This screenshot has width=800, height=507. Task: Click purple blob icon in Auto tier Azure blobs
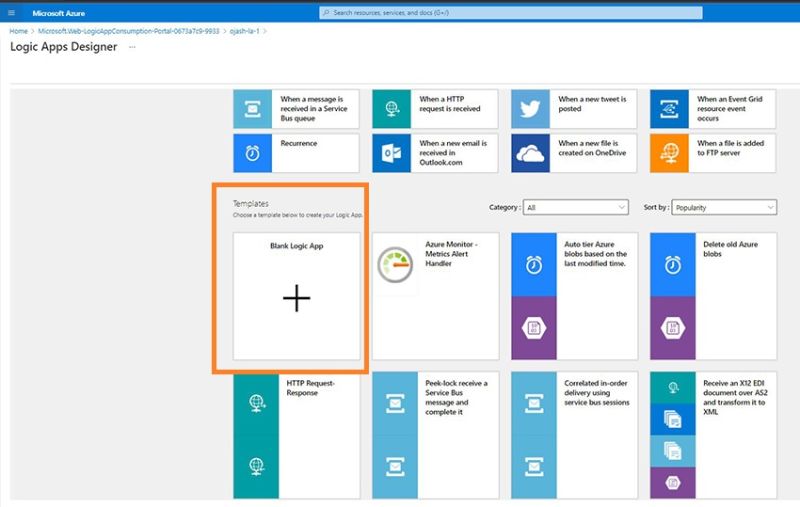pos(534,328)
